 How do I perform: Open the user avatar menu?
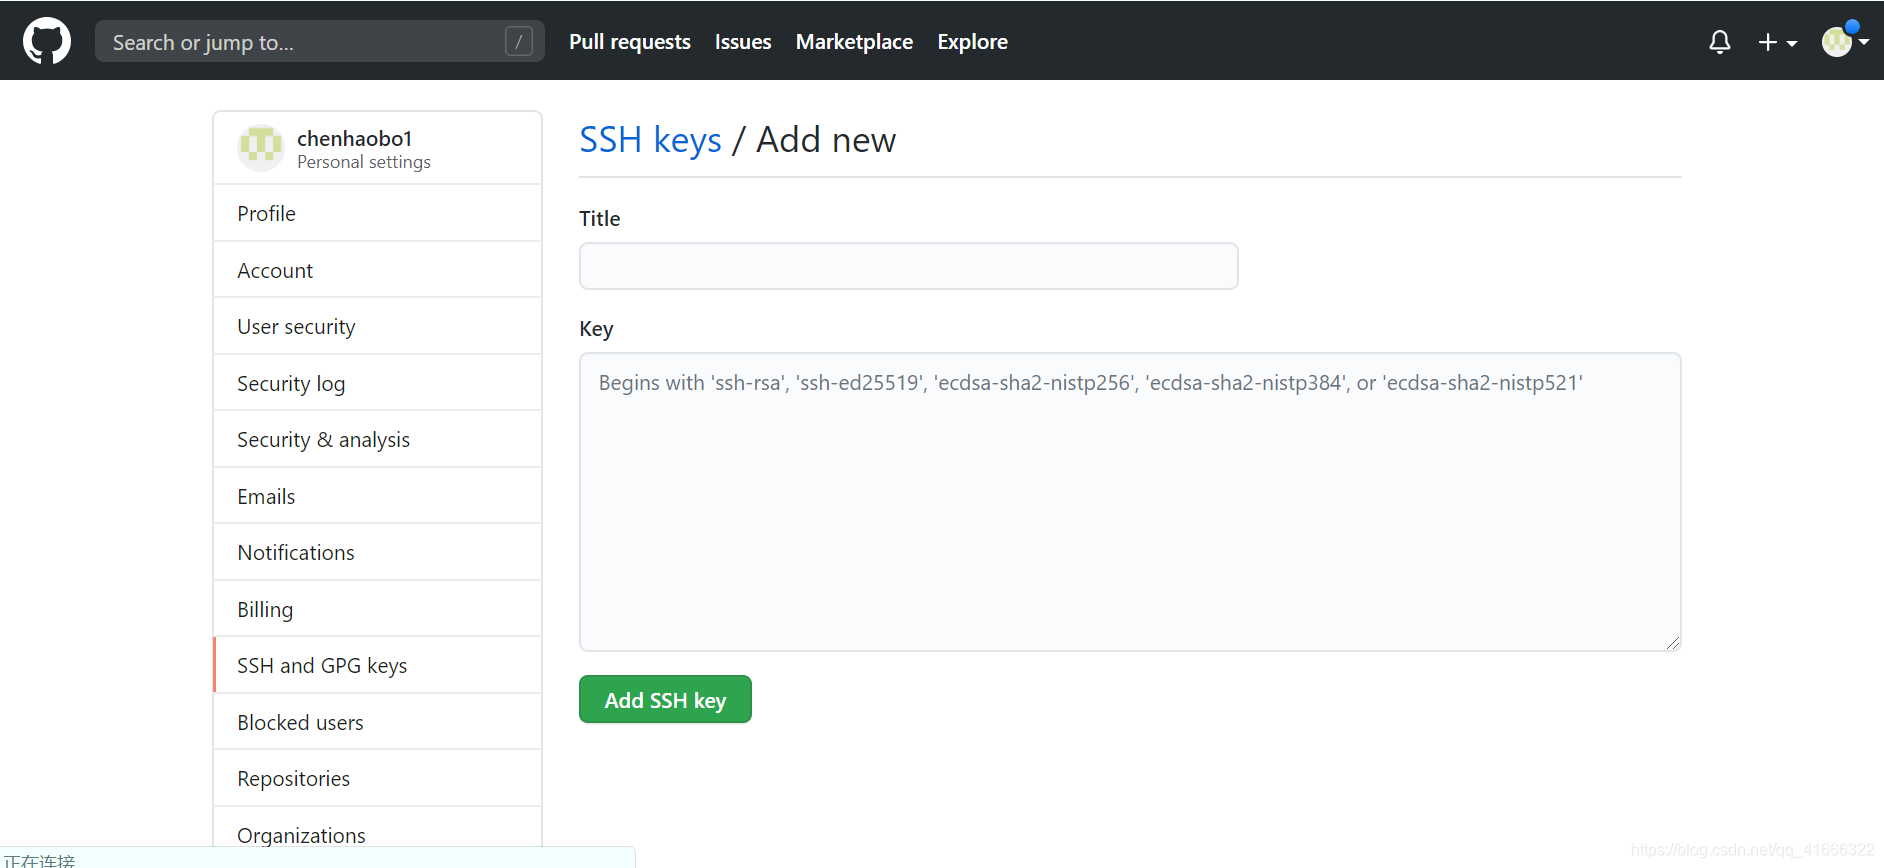pos(1845,42)
